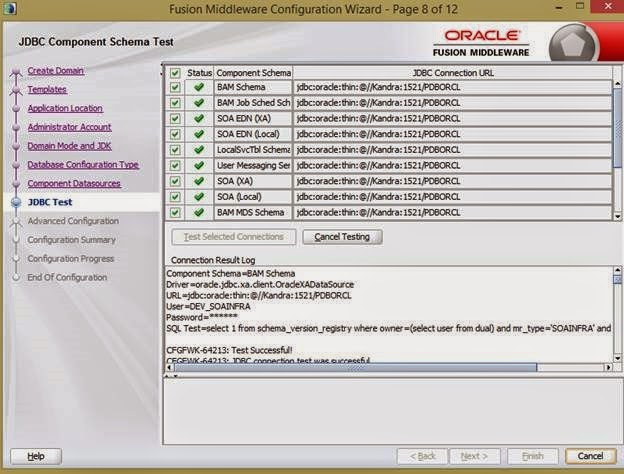Click the Next button
Screen dimensions: 624x474
pos(474,456)
